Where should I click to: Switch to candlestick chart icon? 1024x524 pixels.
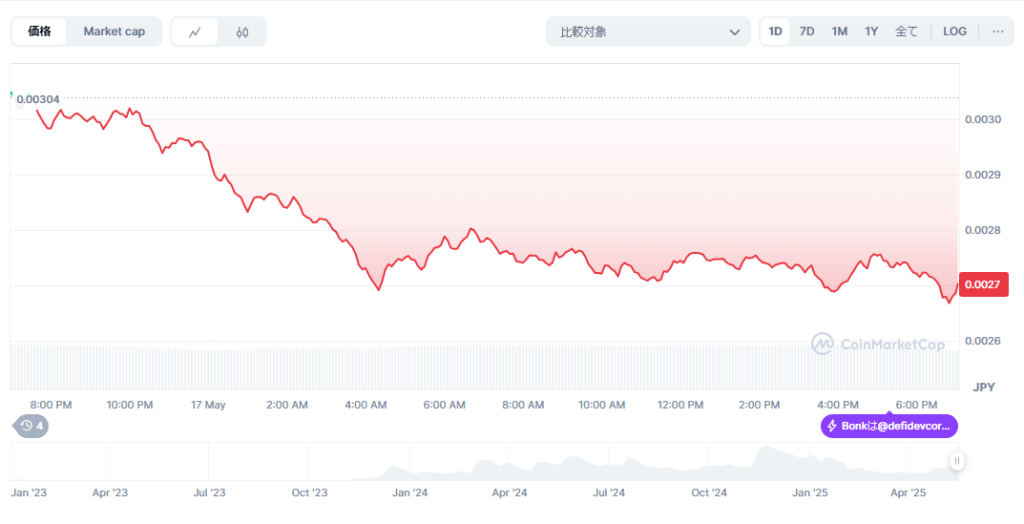point(242,32)
